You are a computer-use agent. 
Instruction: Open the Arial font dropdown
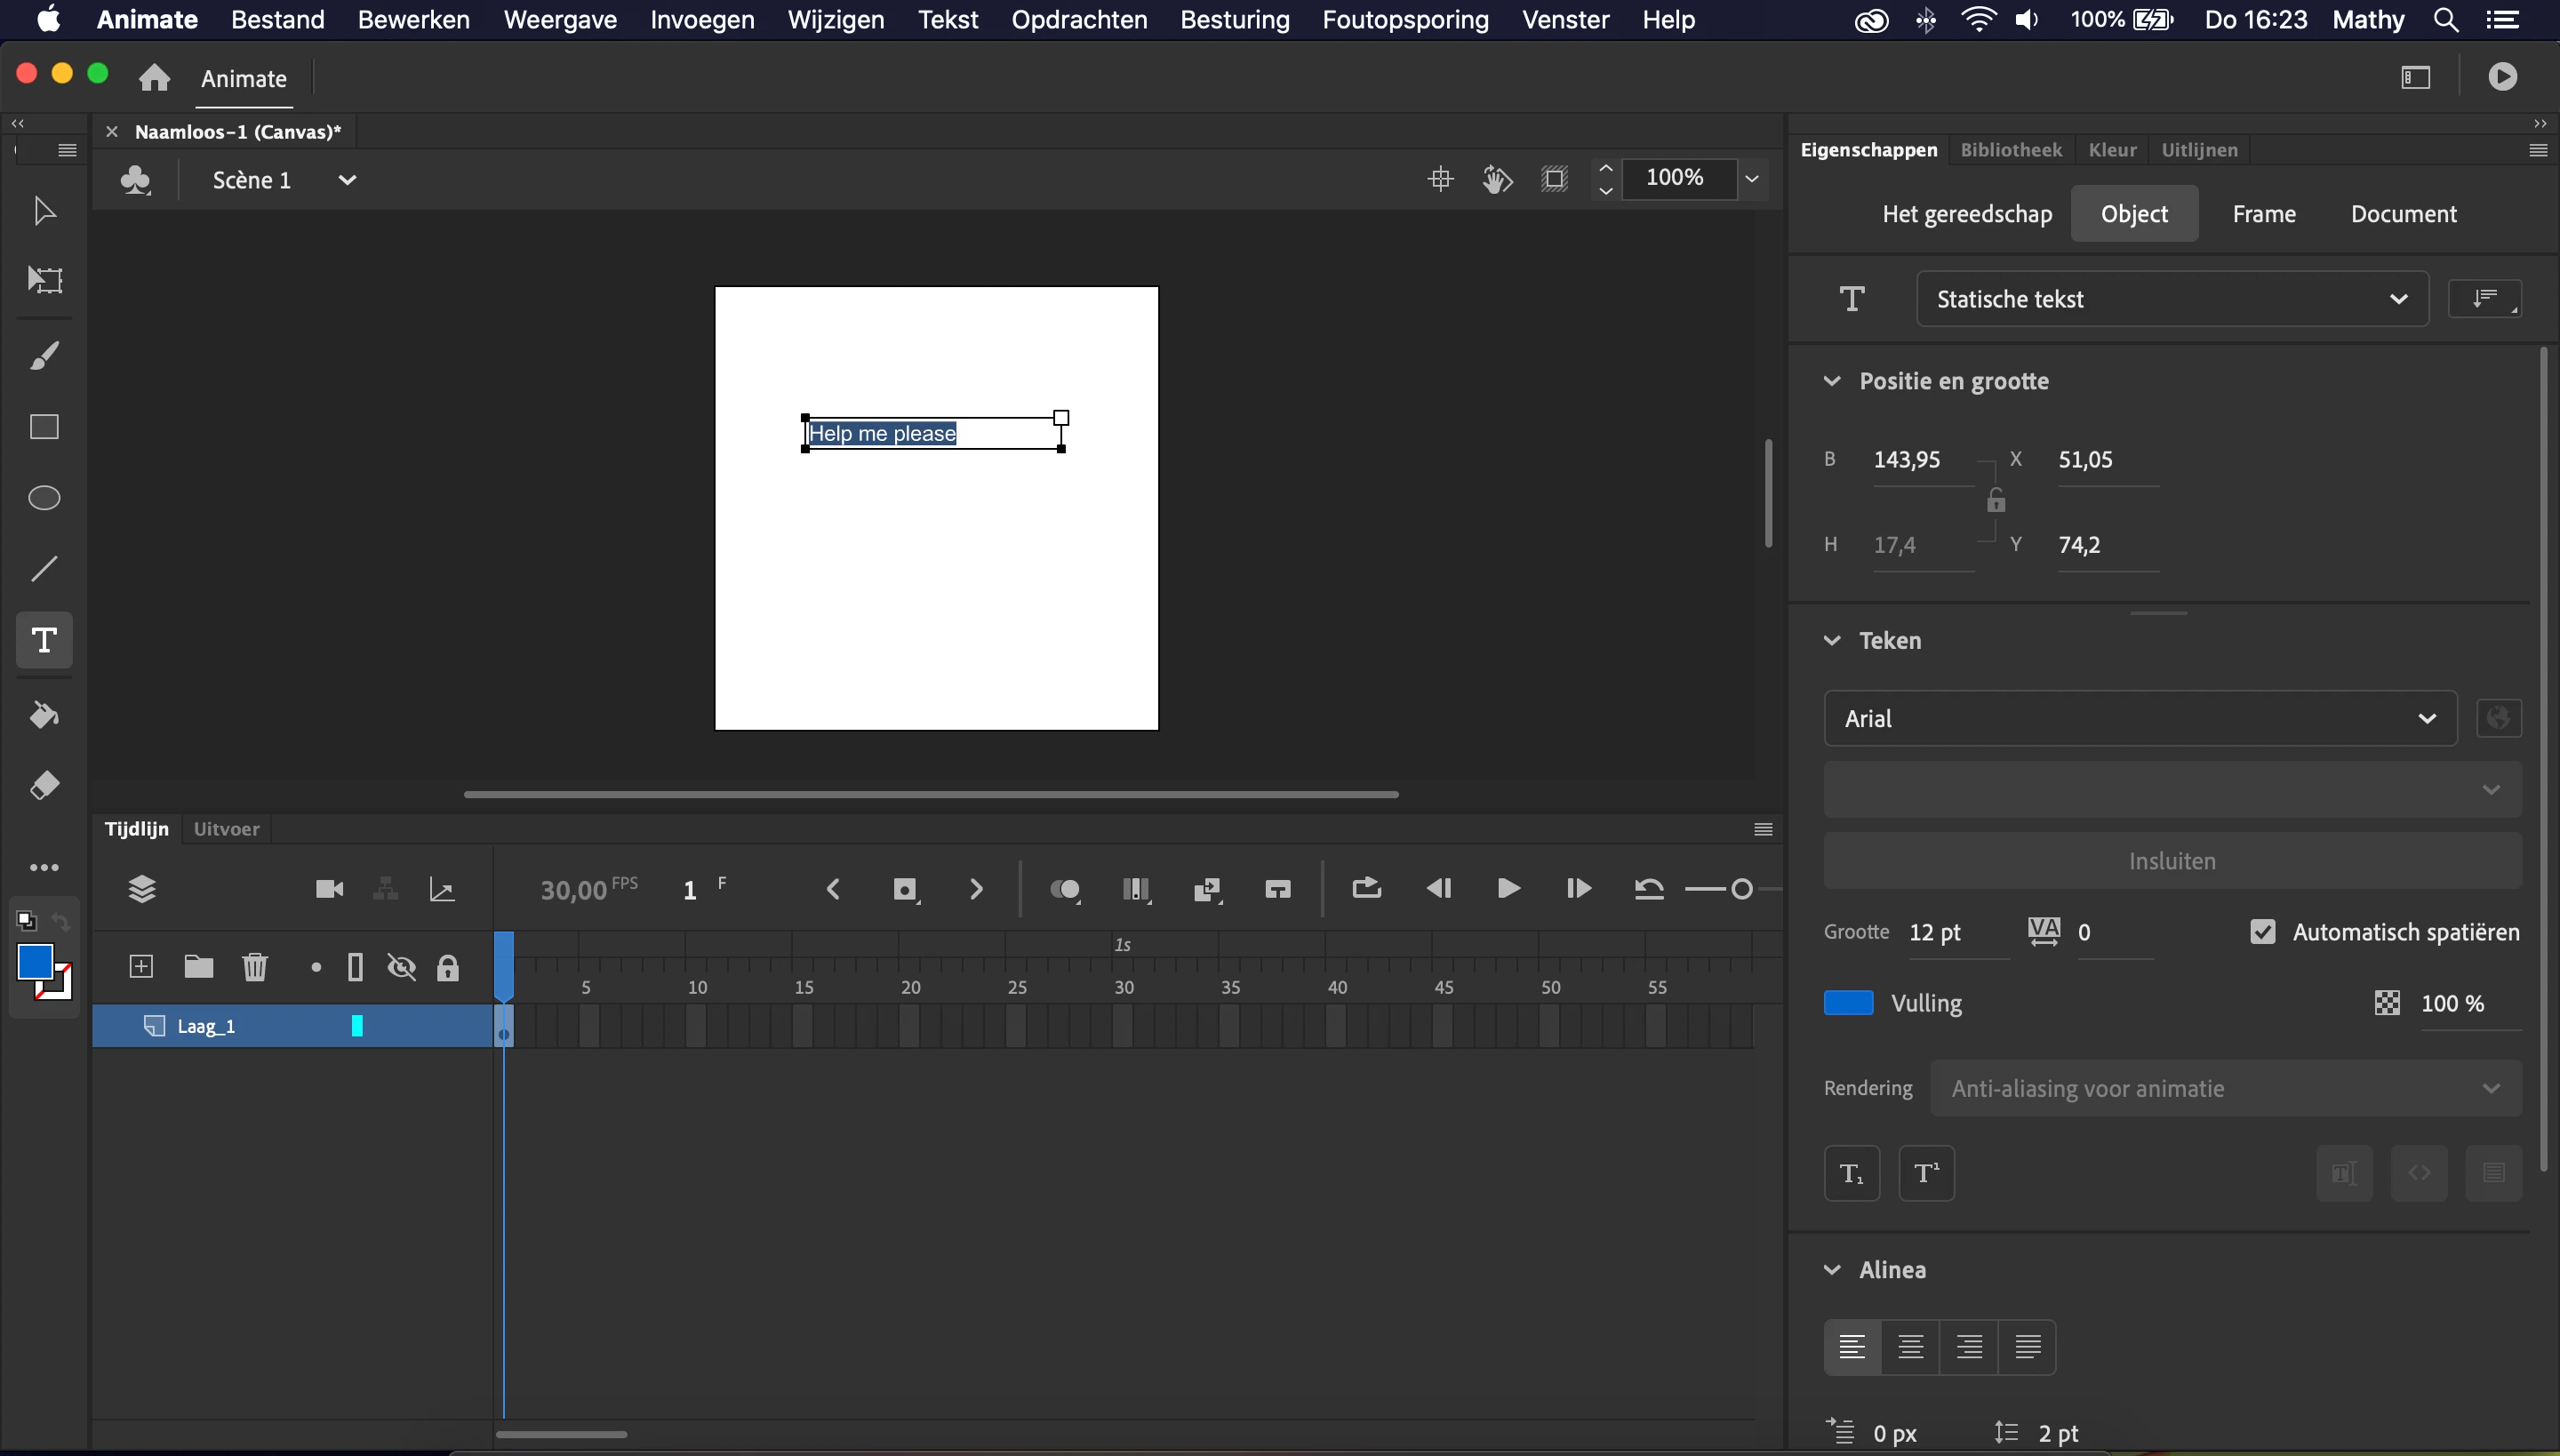pos(2140,718)
